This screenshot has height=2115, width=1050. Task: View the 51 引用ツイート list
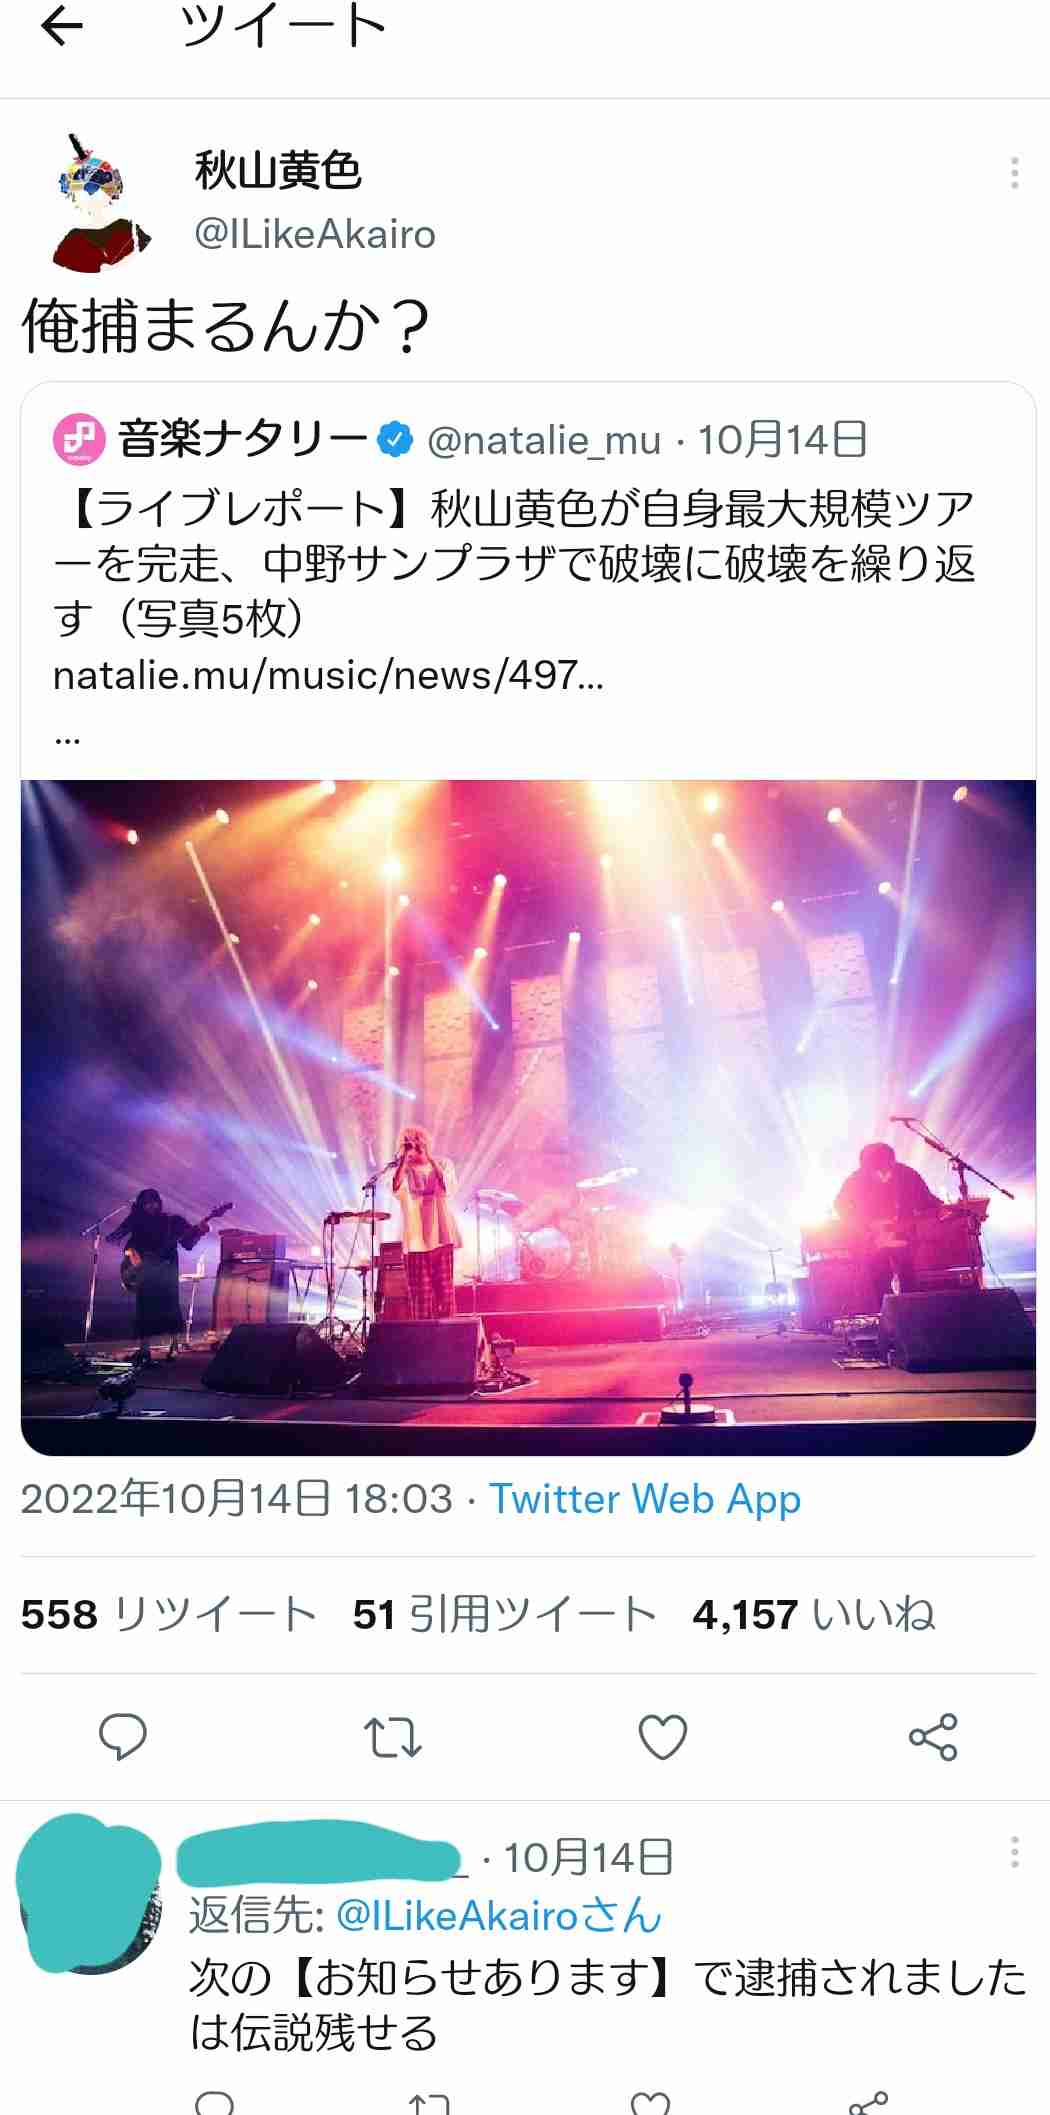click(x=505, y=1614)
